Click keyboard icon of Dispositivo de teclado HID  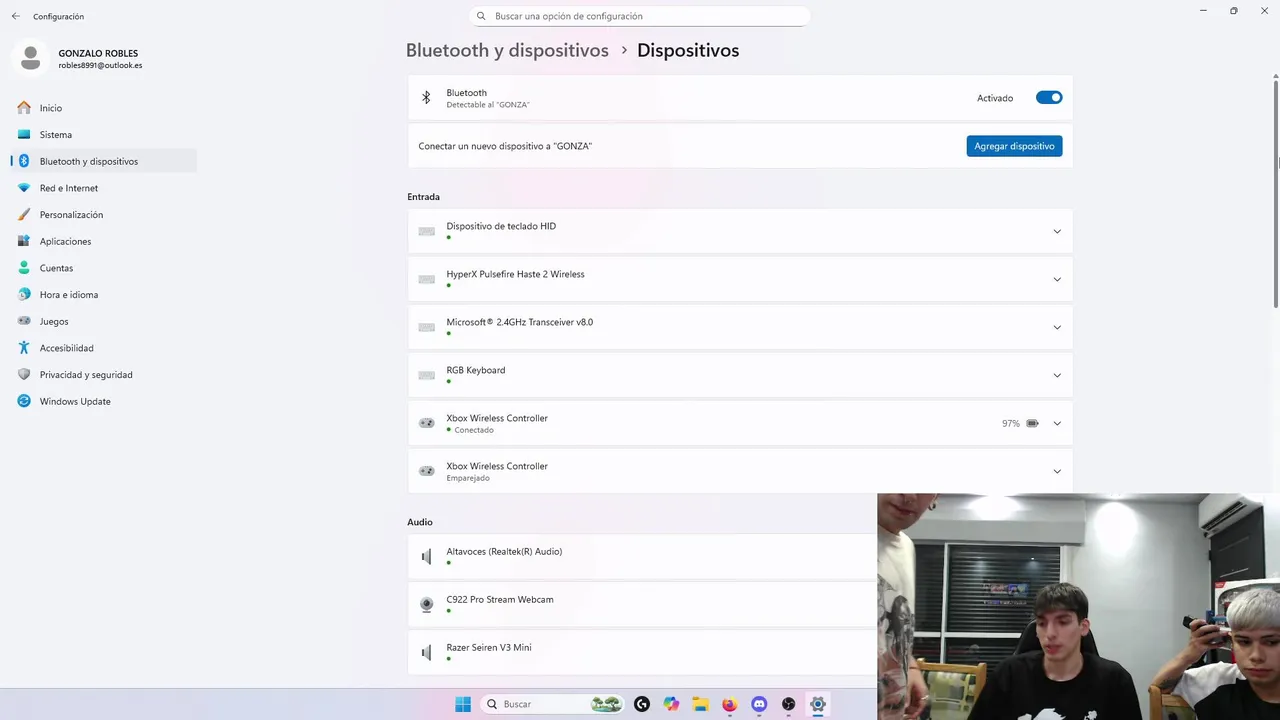tap(427, 231)
